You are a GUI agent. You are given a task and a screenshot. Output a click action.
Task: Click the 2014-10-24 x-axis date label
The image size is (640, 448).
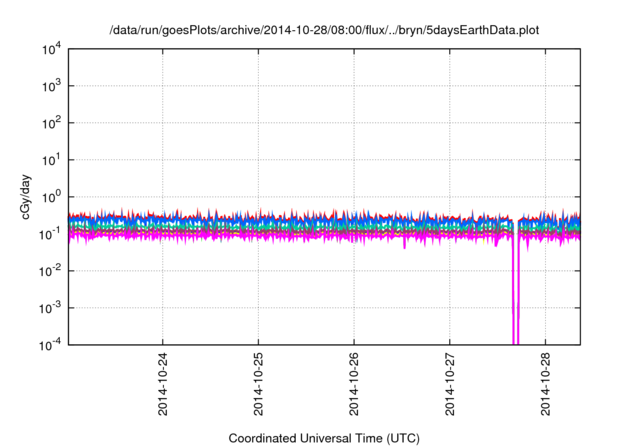[x=163, y=384]
